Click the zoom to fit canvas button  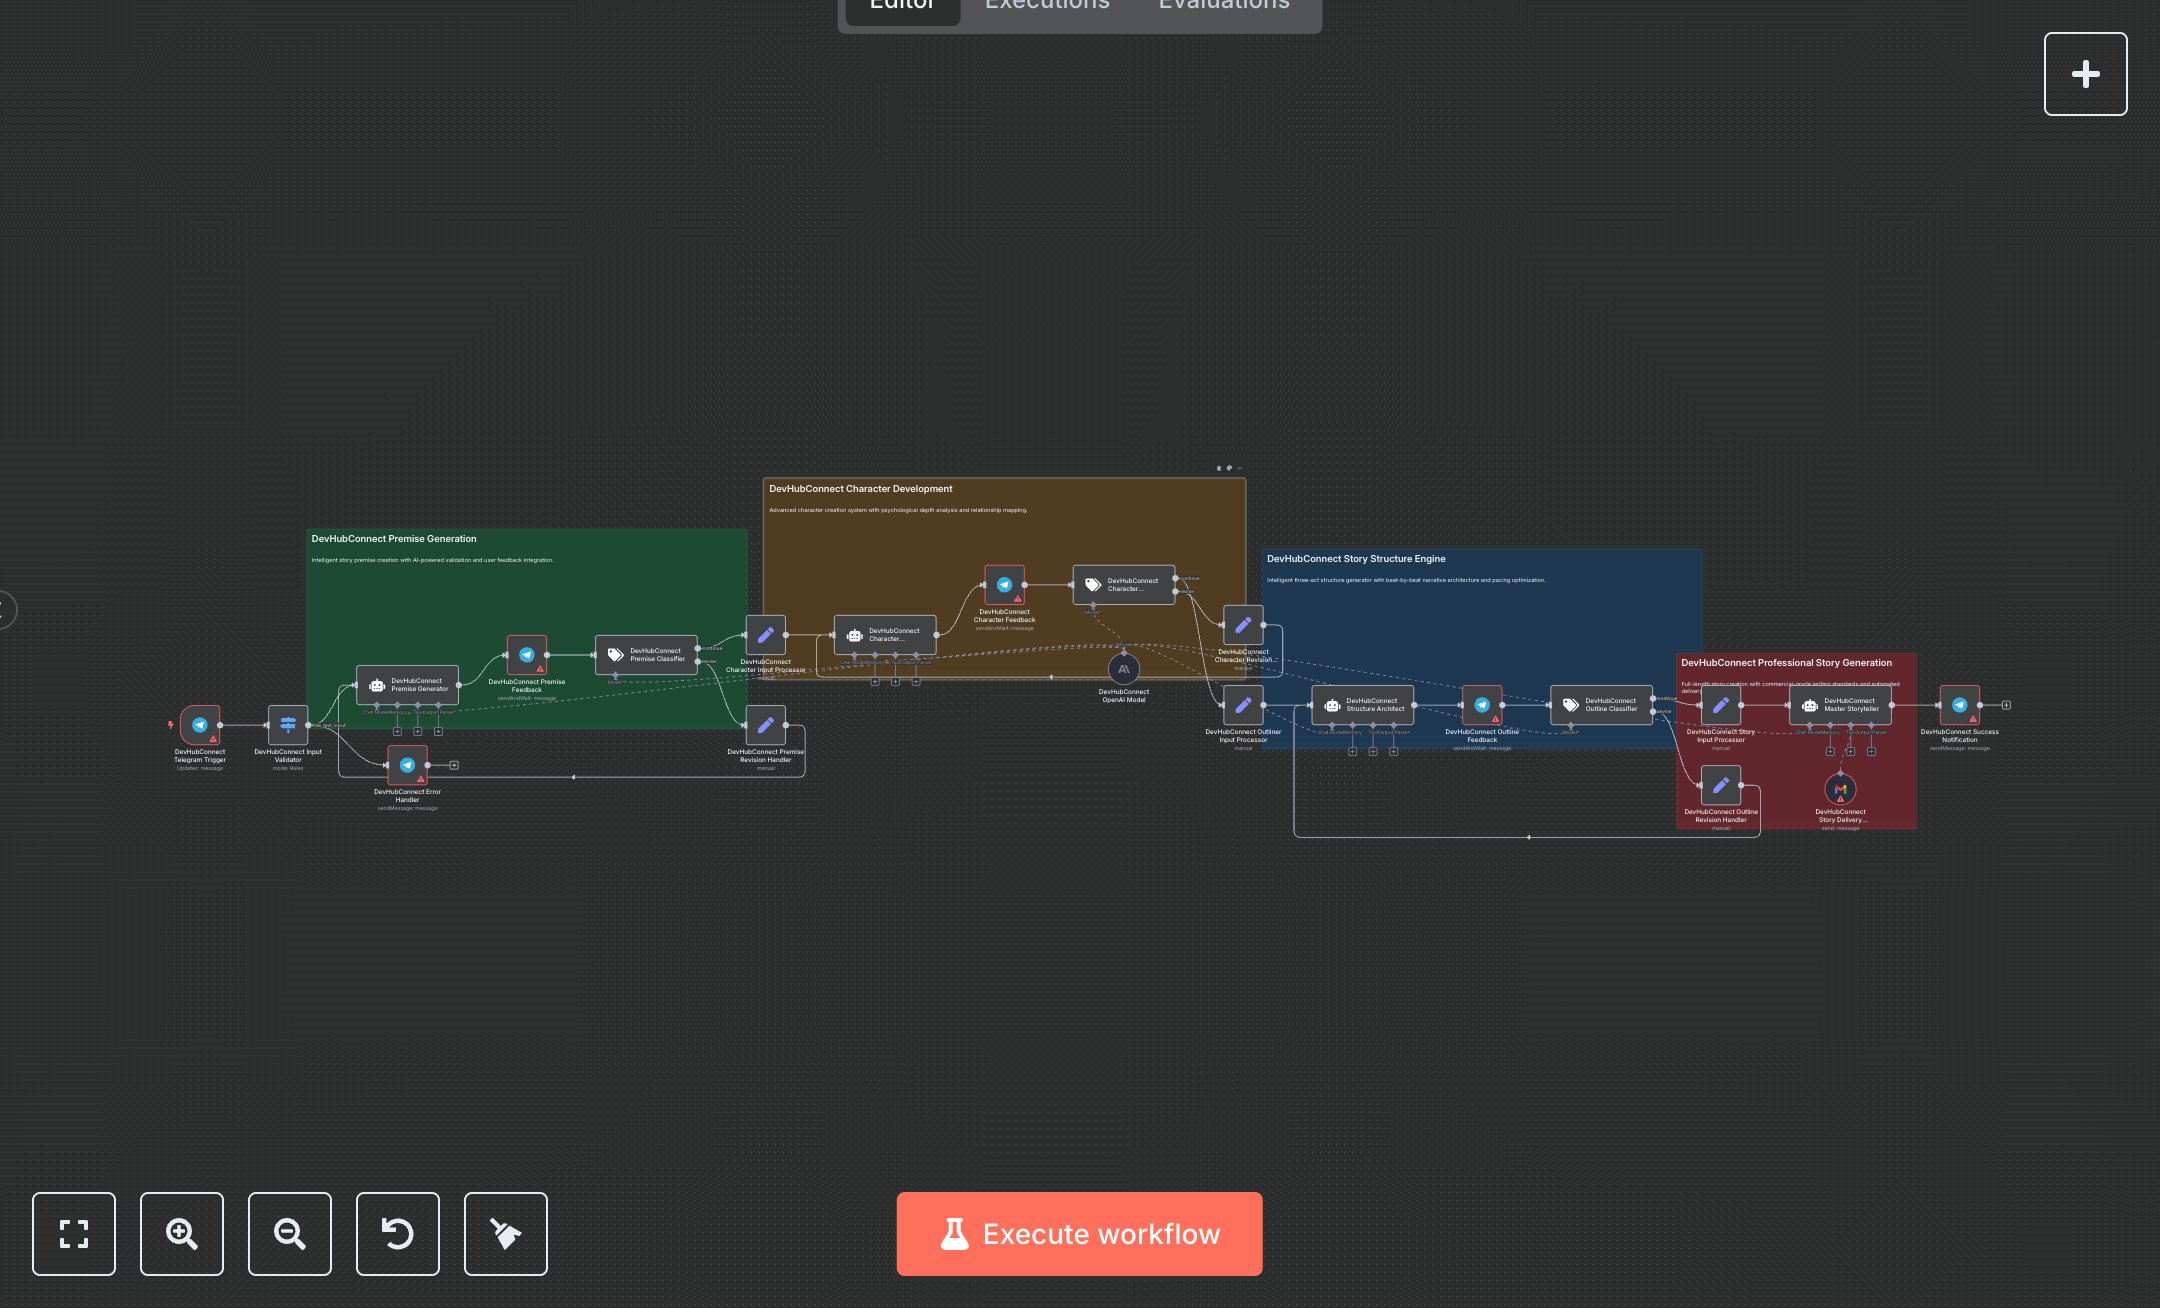tap(74, 1233)
